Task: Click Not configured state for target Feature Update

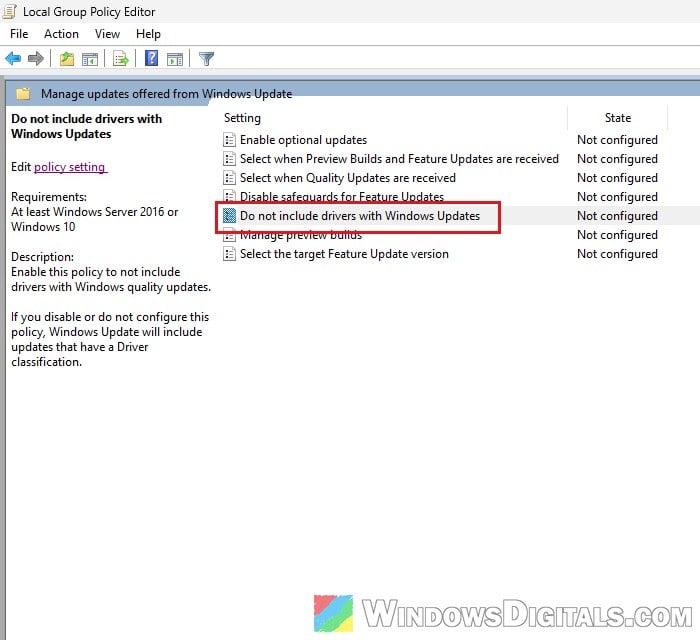Action: tap(617, 254)
